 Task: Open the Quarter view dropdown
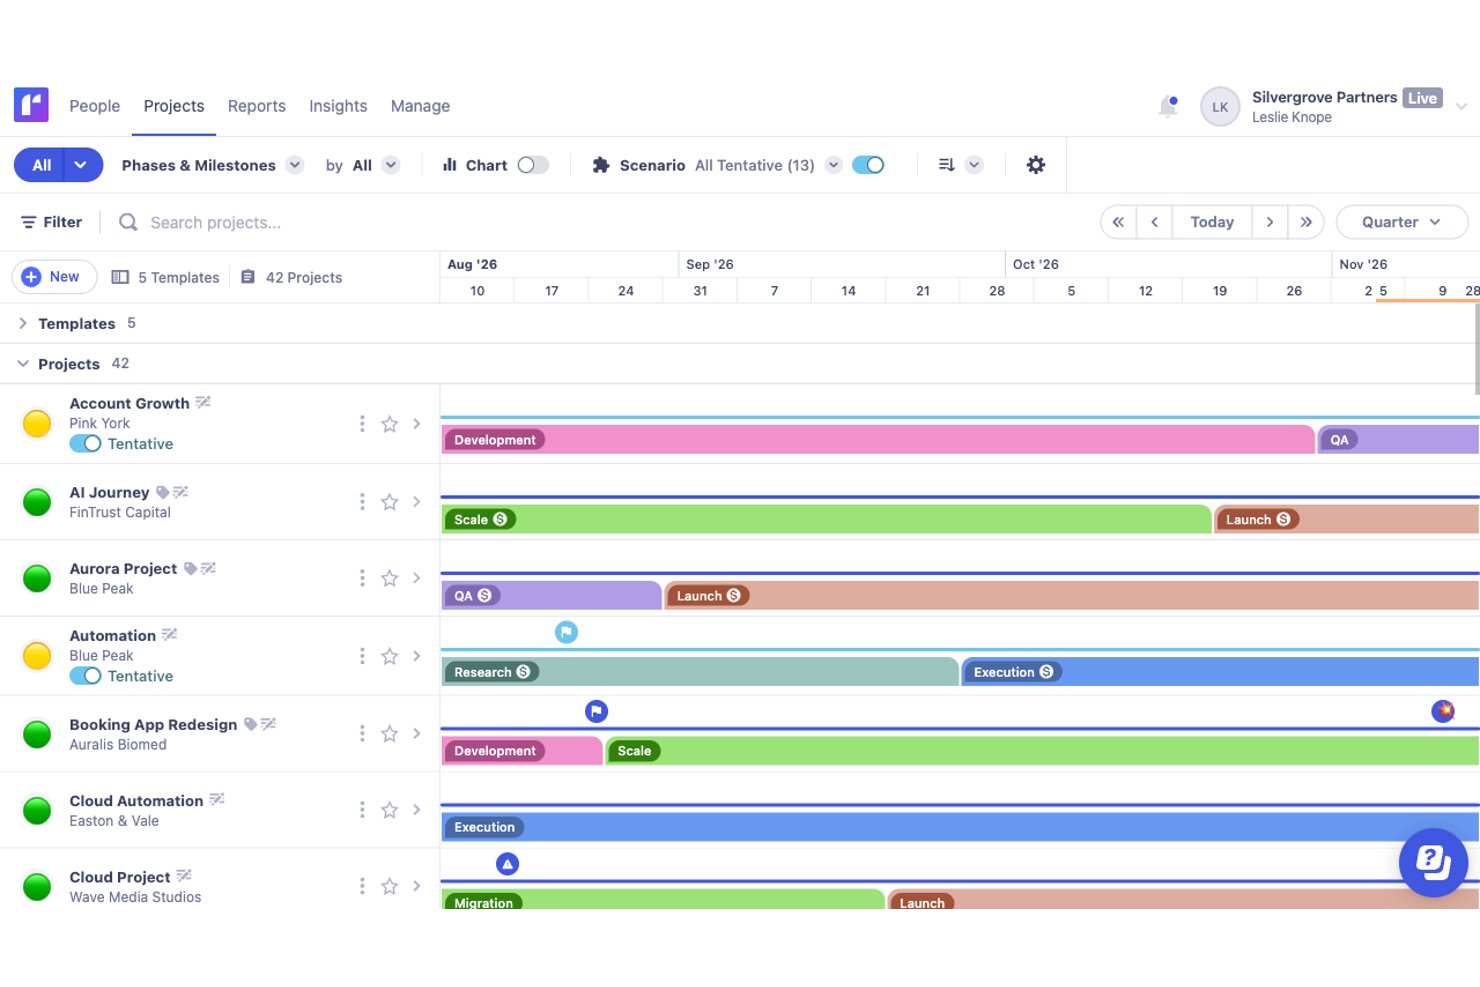(1402, 222)
